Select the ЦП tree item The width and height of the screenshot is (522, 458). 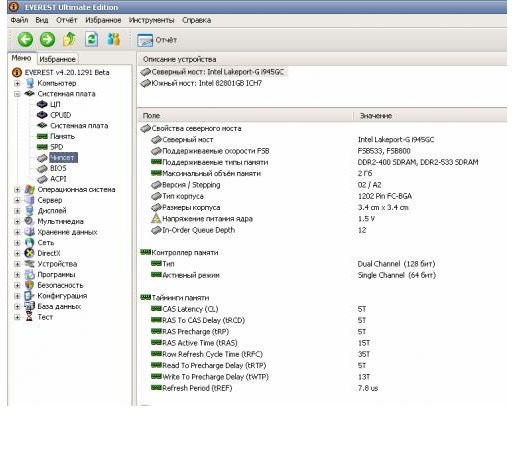pyautogui.click(x=55, y=104)
